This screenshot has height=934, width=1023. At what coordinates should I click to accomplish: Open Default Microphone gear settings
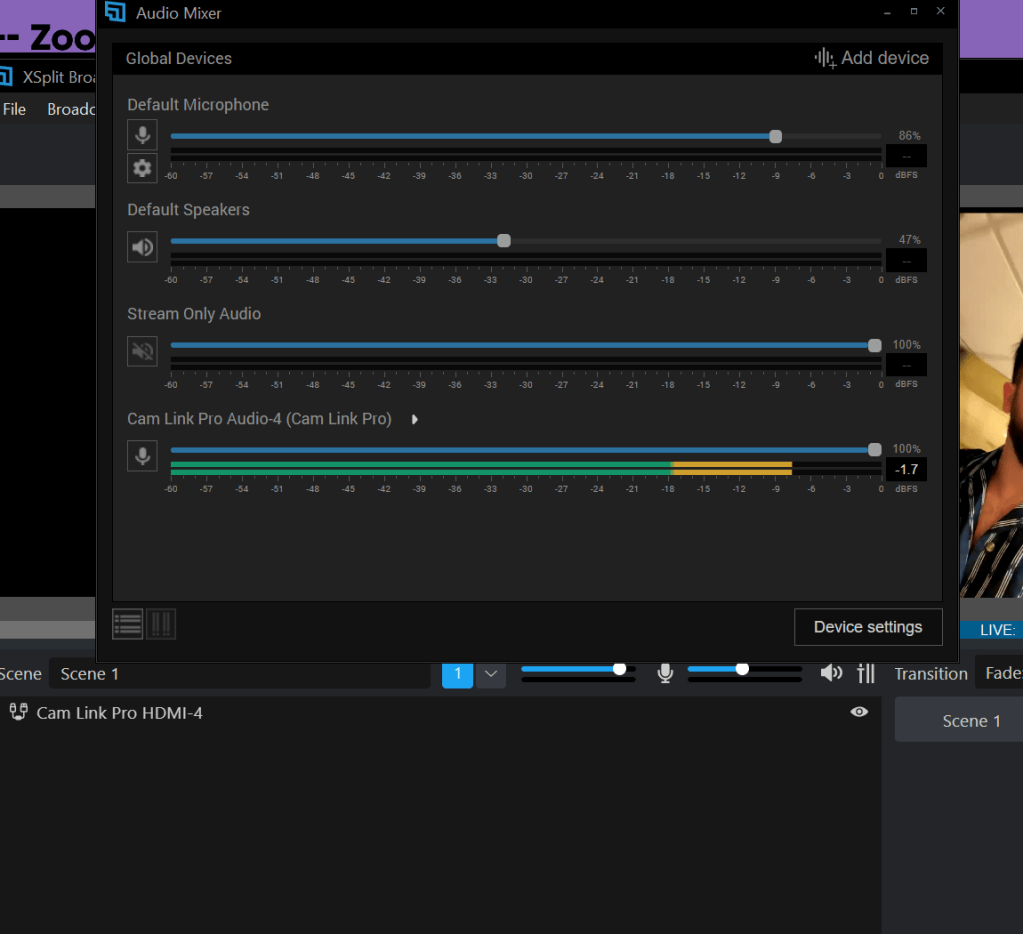pos(142,168)
